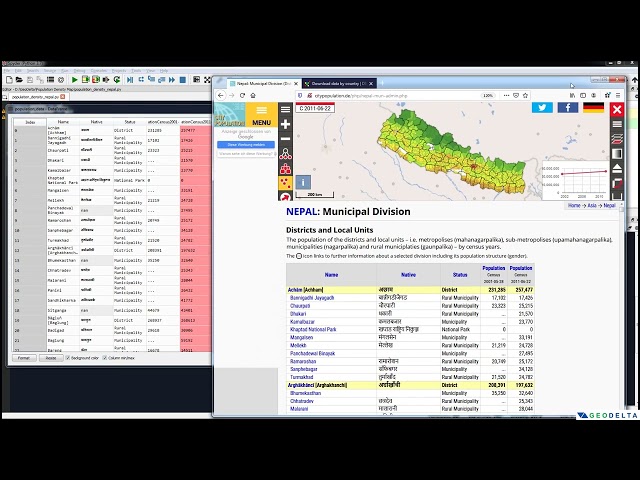Click the Save file icon in Spyder toolbar
The height and width of the screenshot is (480, 640).
[30, 80]
